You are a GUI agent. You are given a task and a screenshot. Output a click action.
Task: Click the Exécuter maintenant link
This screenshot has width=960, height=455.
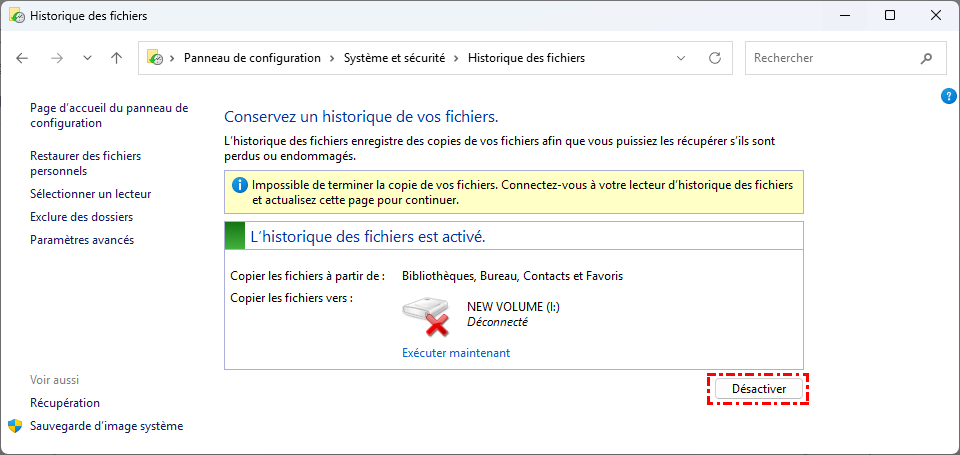pyautogui.click(x=455, y=353)
